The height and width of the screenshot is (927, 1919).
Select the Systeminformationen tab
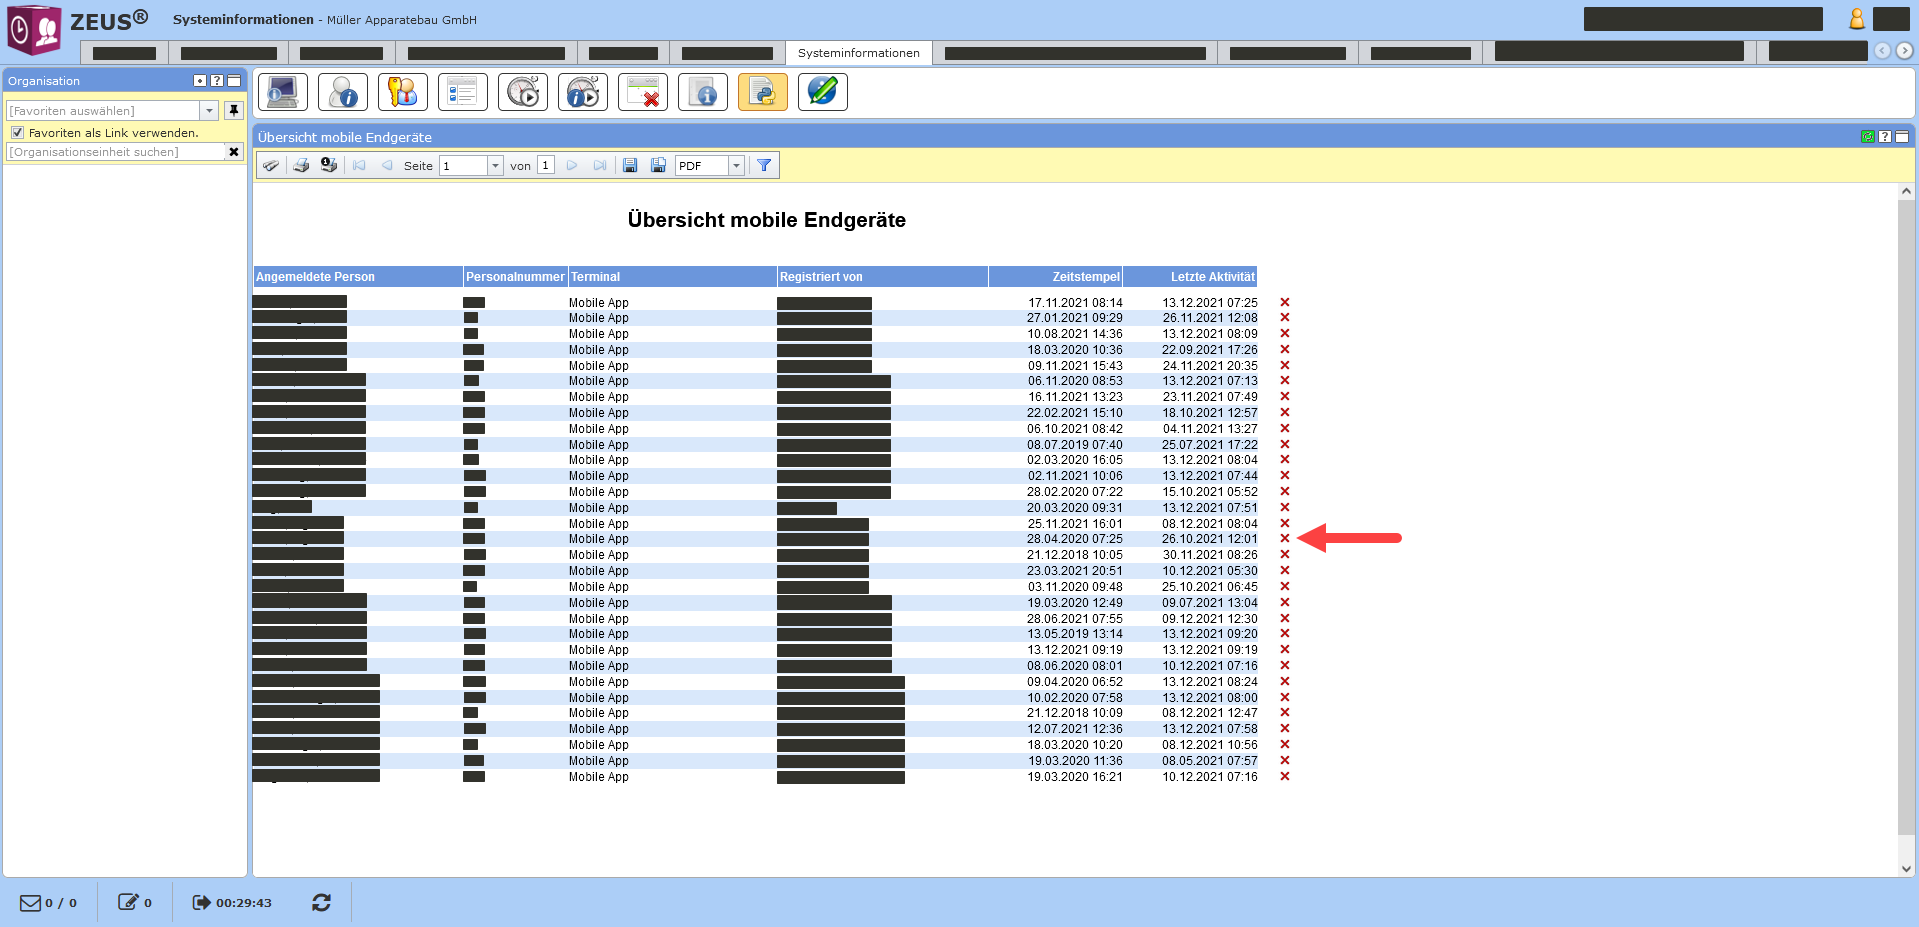click(x=858, y=53)
